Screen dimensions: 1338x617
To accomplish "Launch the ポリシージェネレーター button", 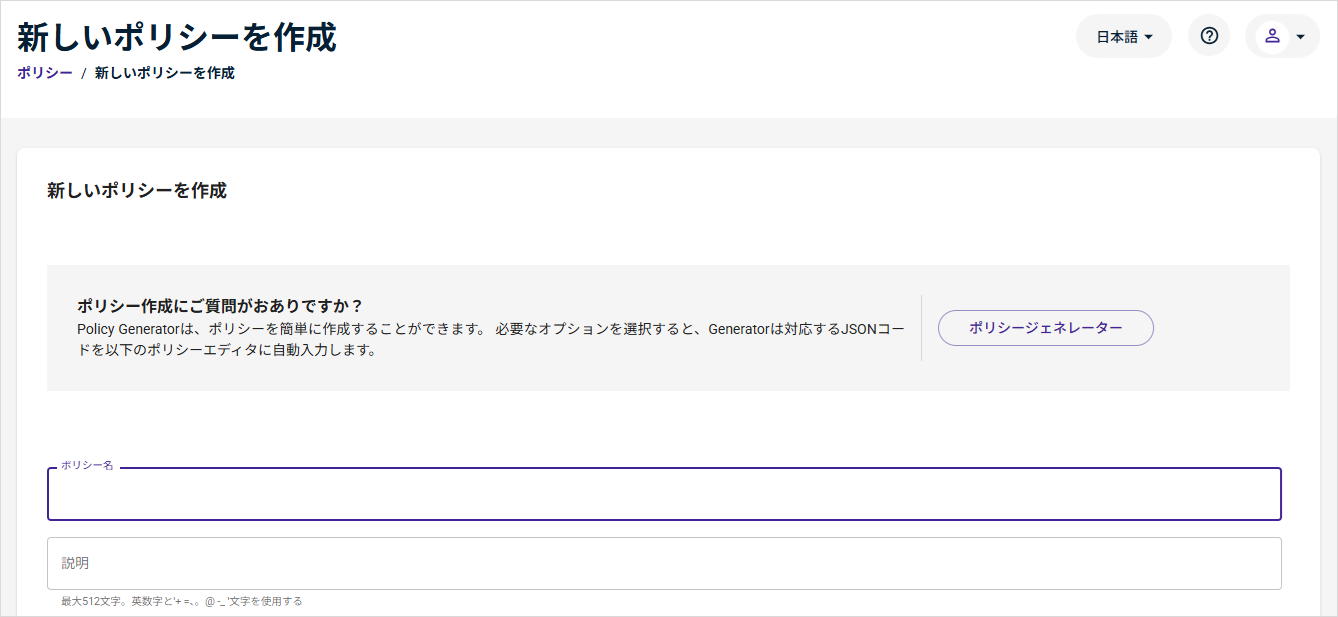I will 1045,328.
